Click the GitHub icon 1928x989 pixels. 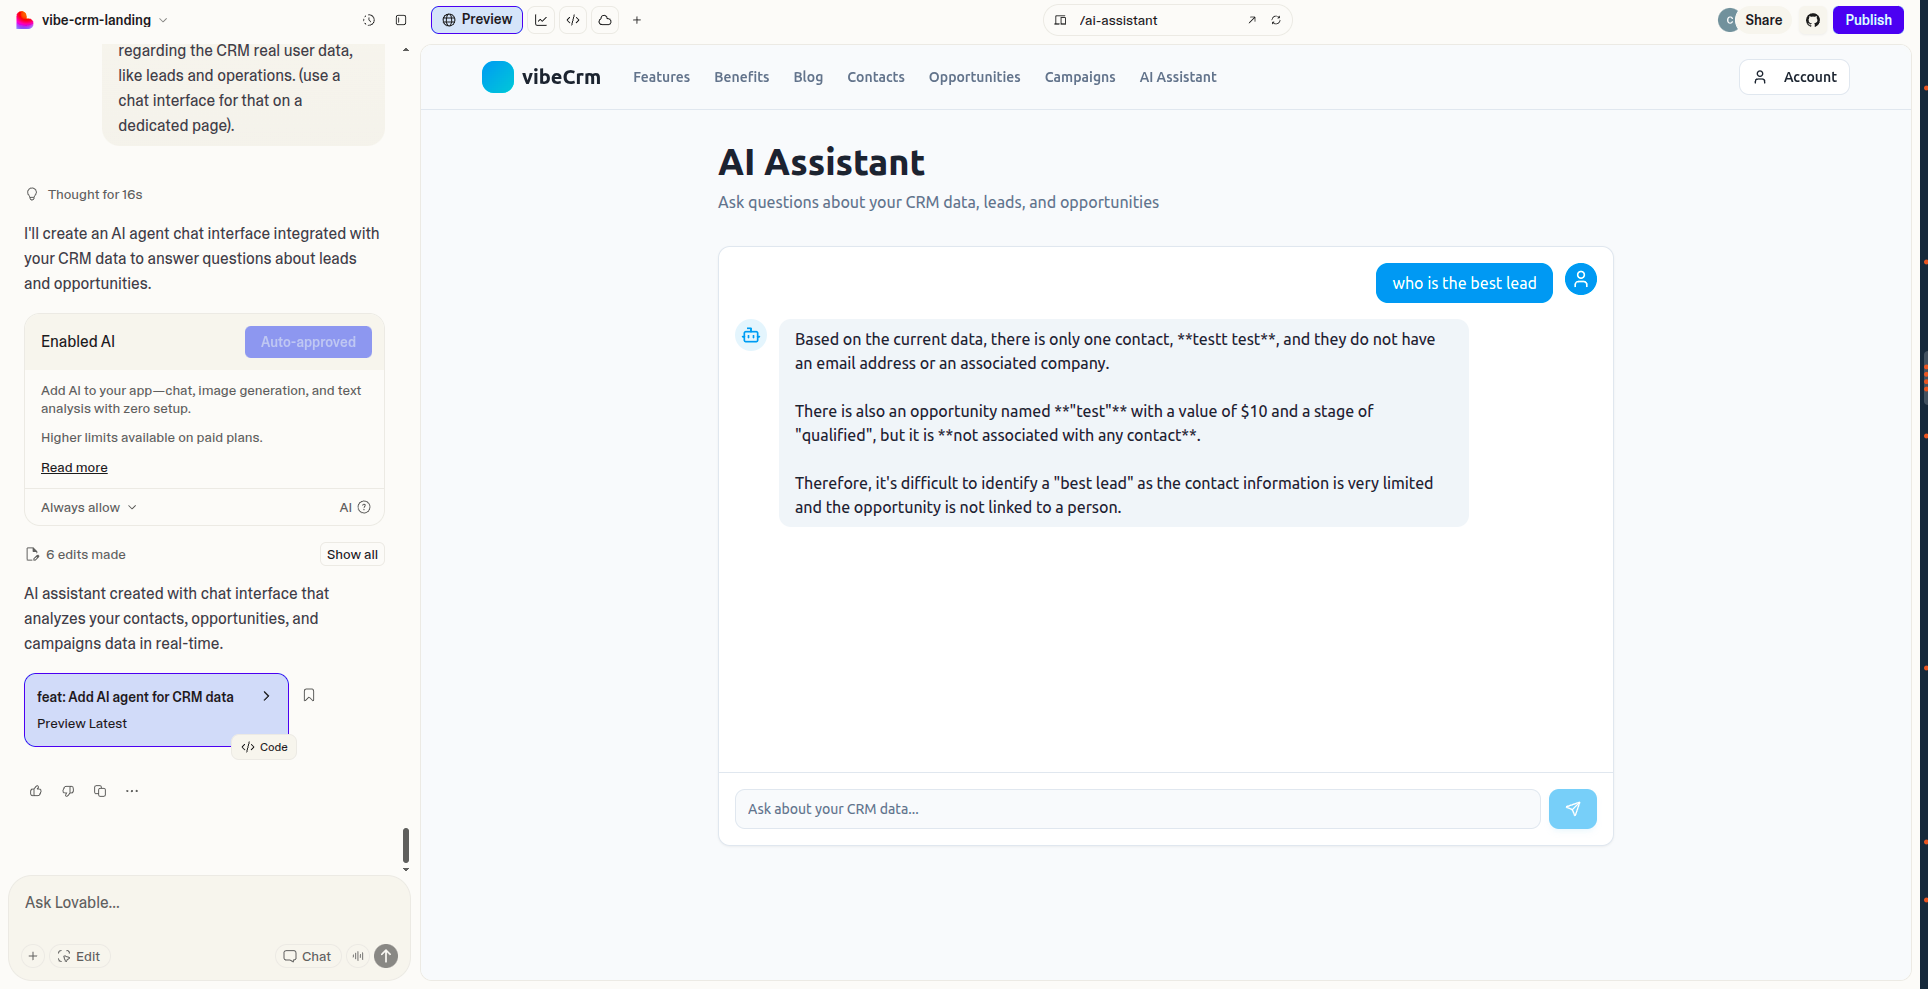1813,20
